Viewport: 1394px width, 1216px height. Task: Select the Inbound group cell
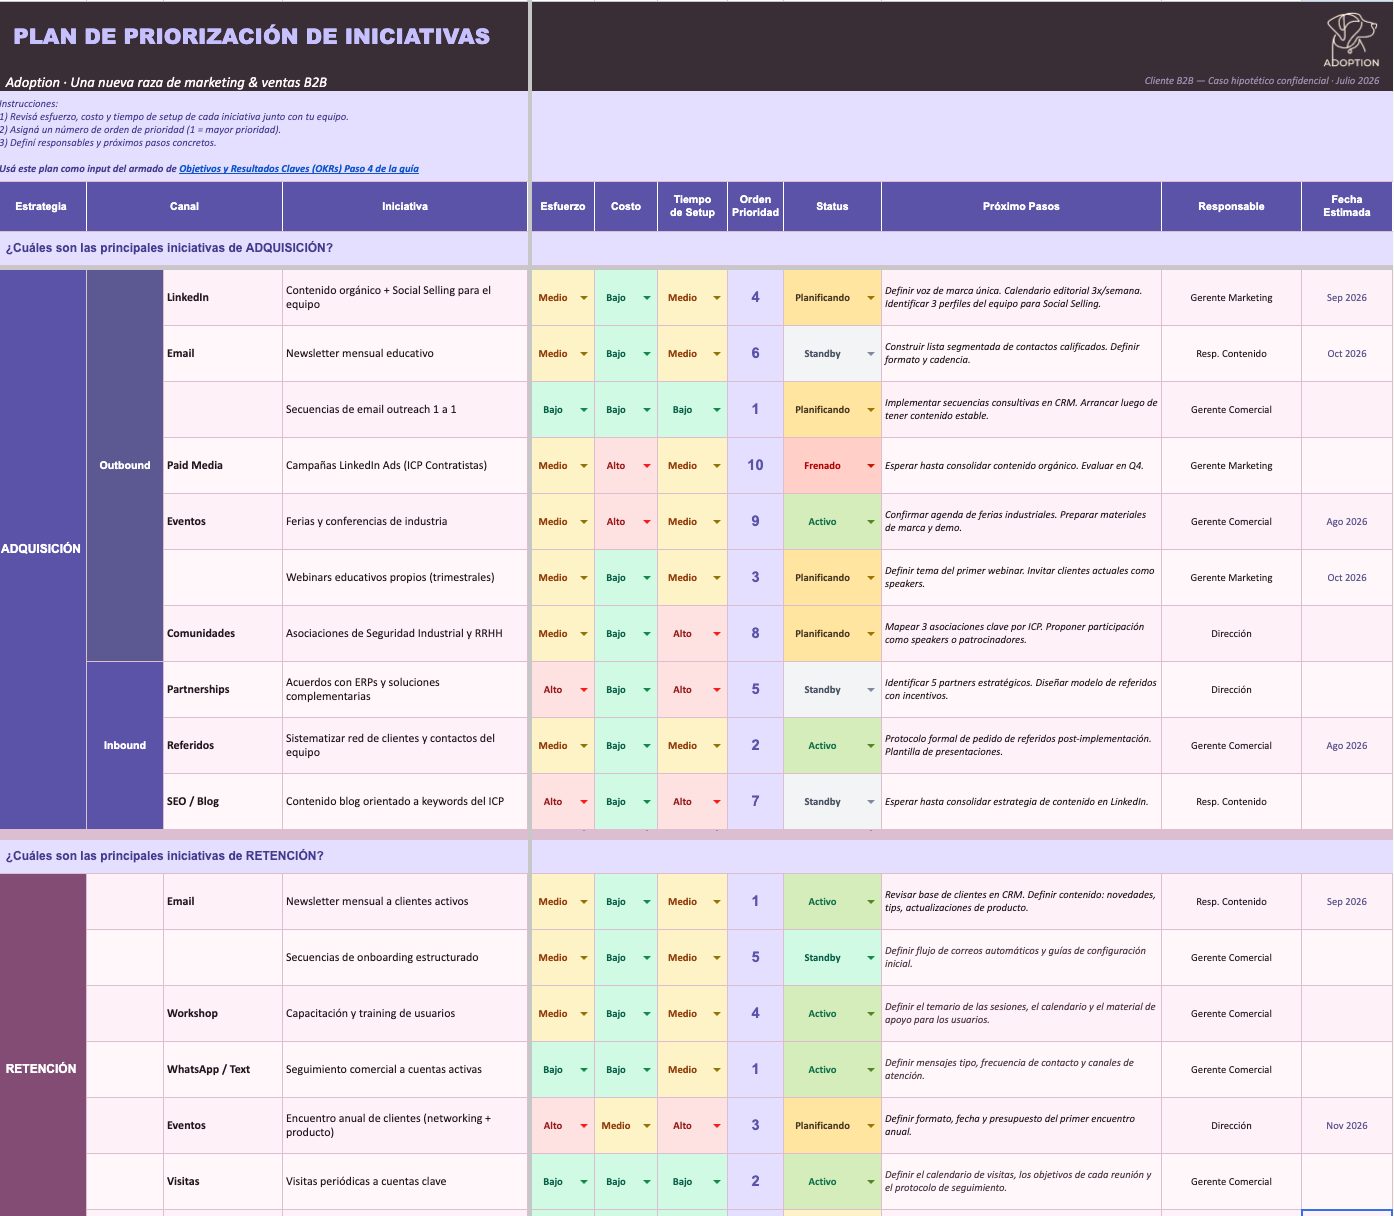[125, 745]
